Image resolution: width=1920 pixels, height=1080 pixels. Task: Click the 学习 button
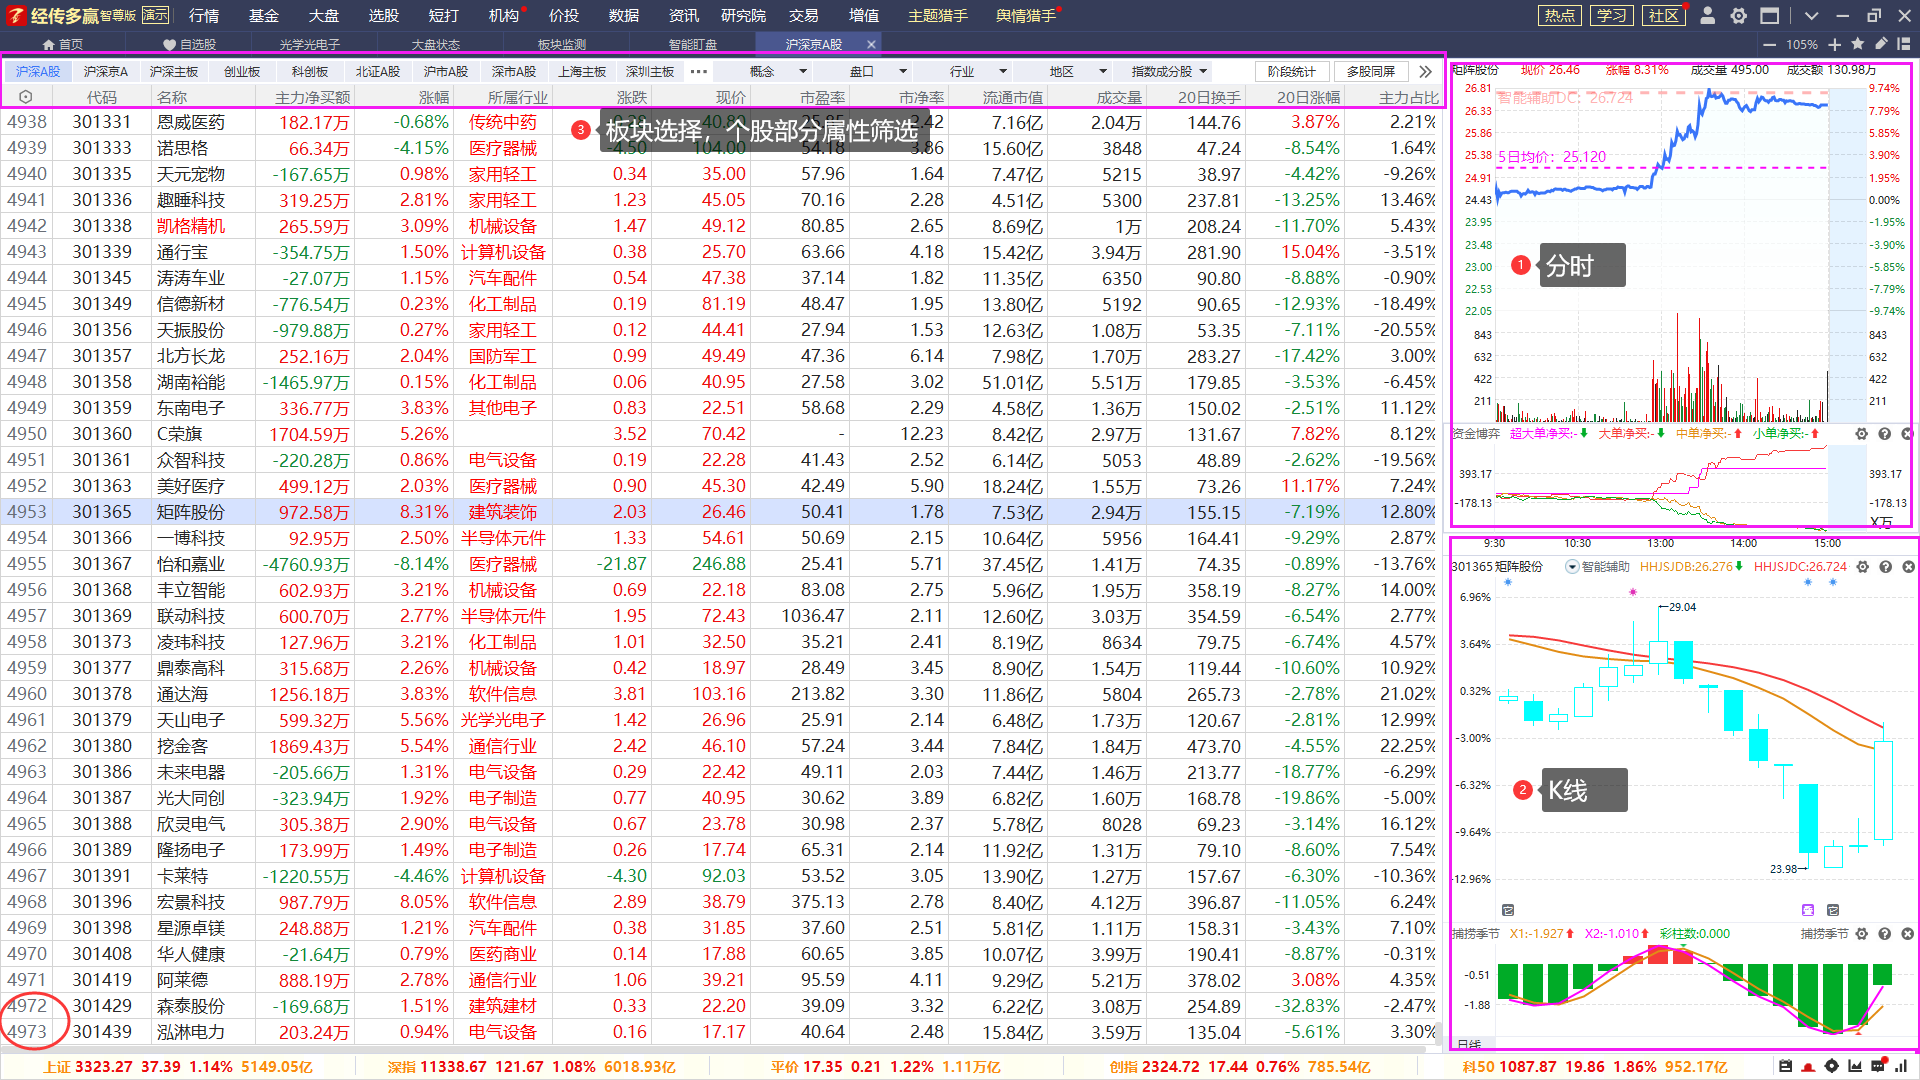tap(1611, 15)
